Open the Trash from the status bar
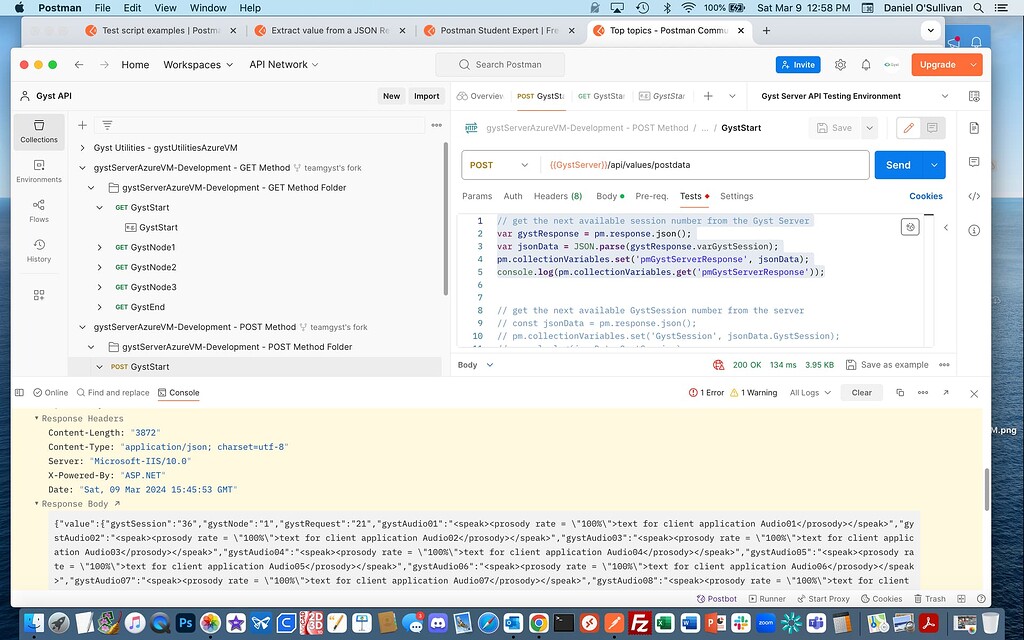Screen dimensions: 1024x640 point(931,598)
